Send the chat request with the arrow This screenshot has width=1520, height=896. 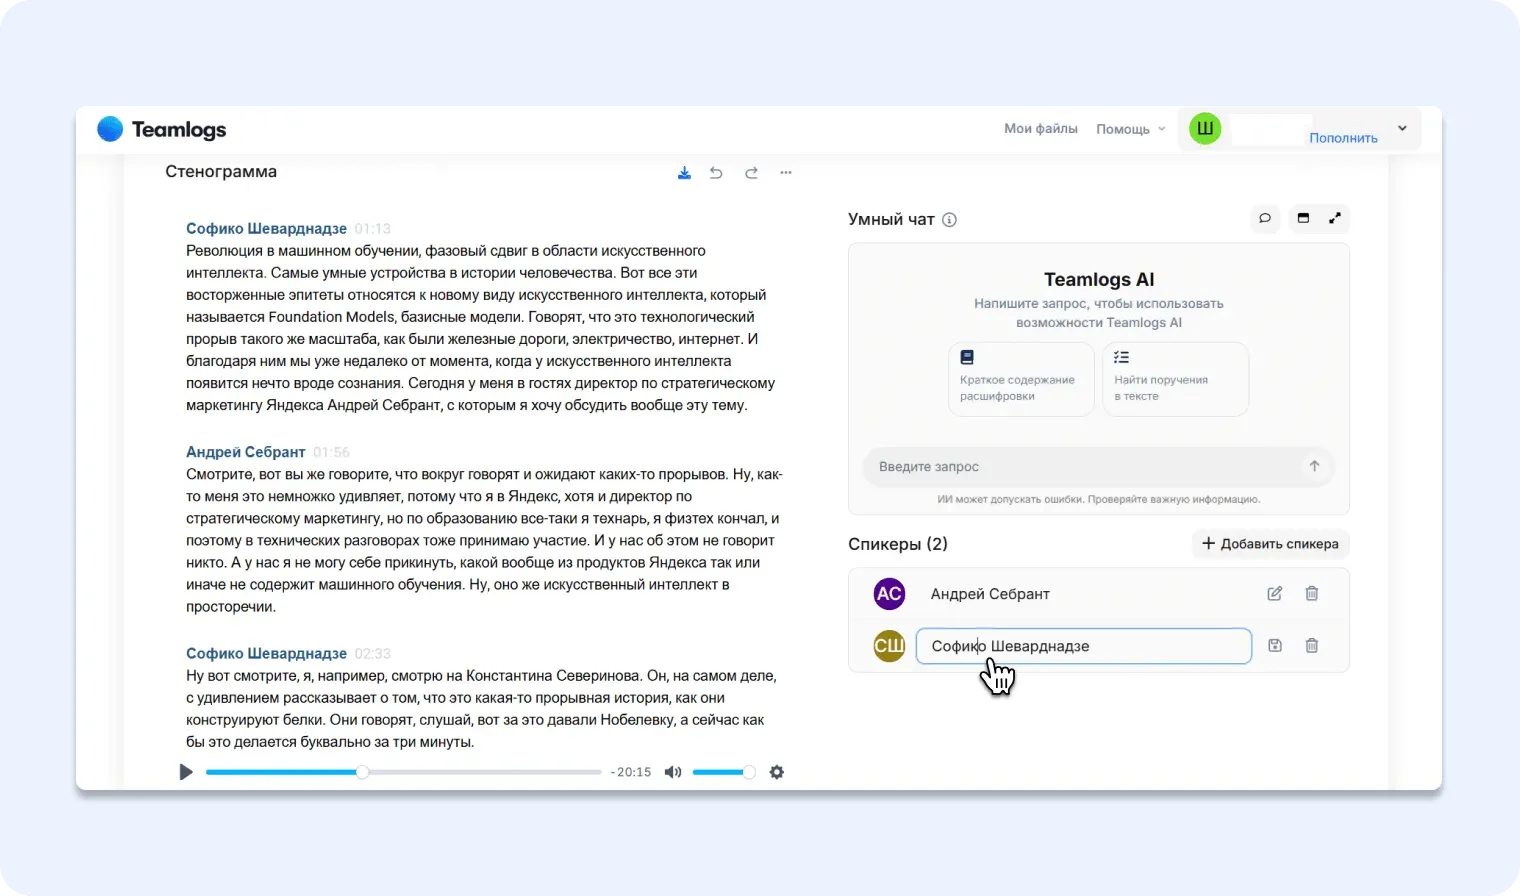tap(1315, 466)
